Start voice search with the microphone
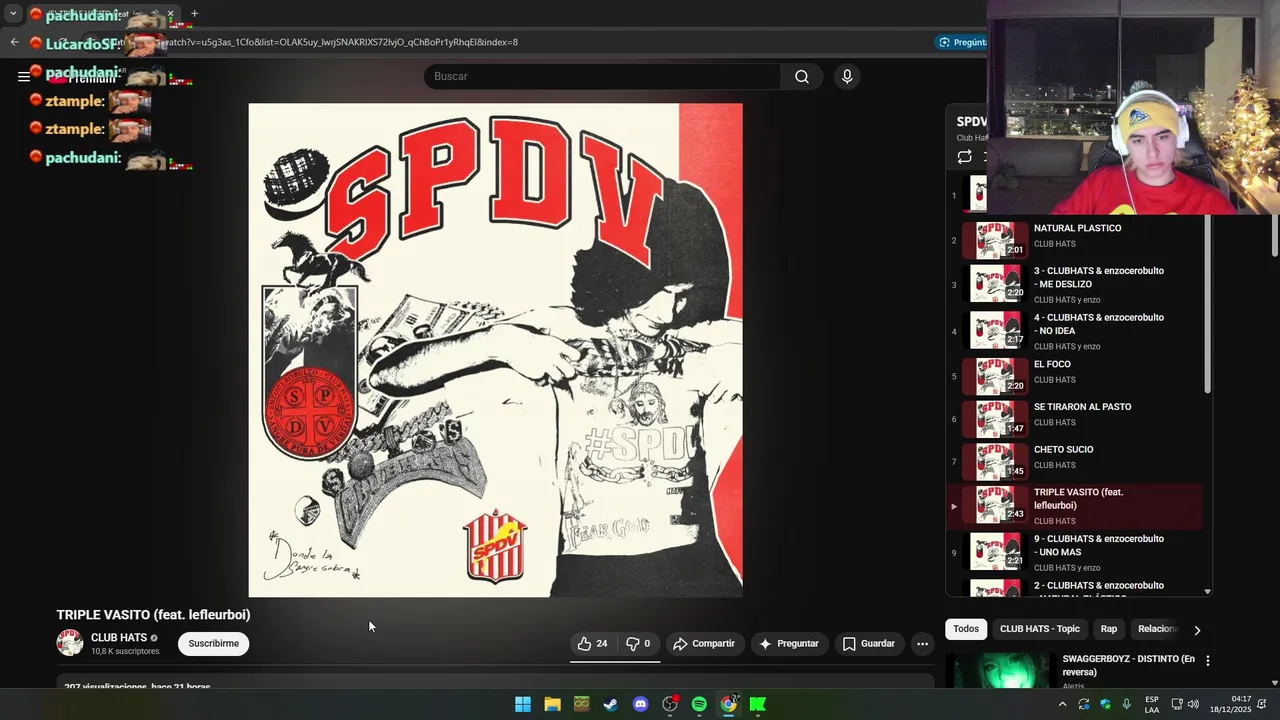 pyautogui.click(x=847, y=77)
